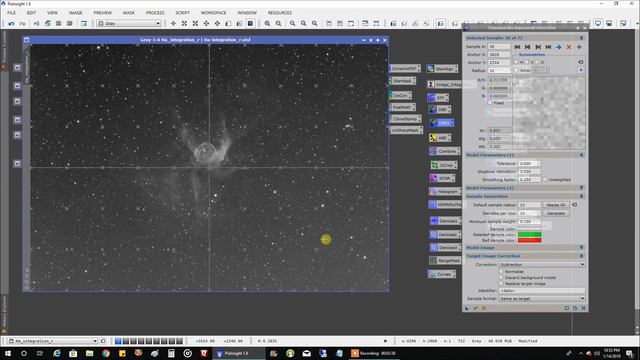Open the Image_Integration process icon
The width and height of the screenshot is (640, 360).
(445, 84)
